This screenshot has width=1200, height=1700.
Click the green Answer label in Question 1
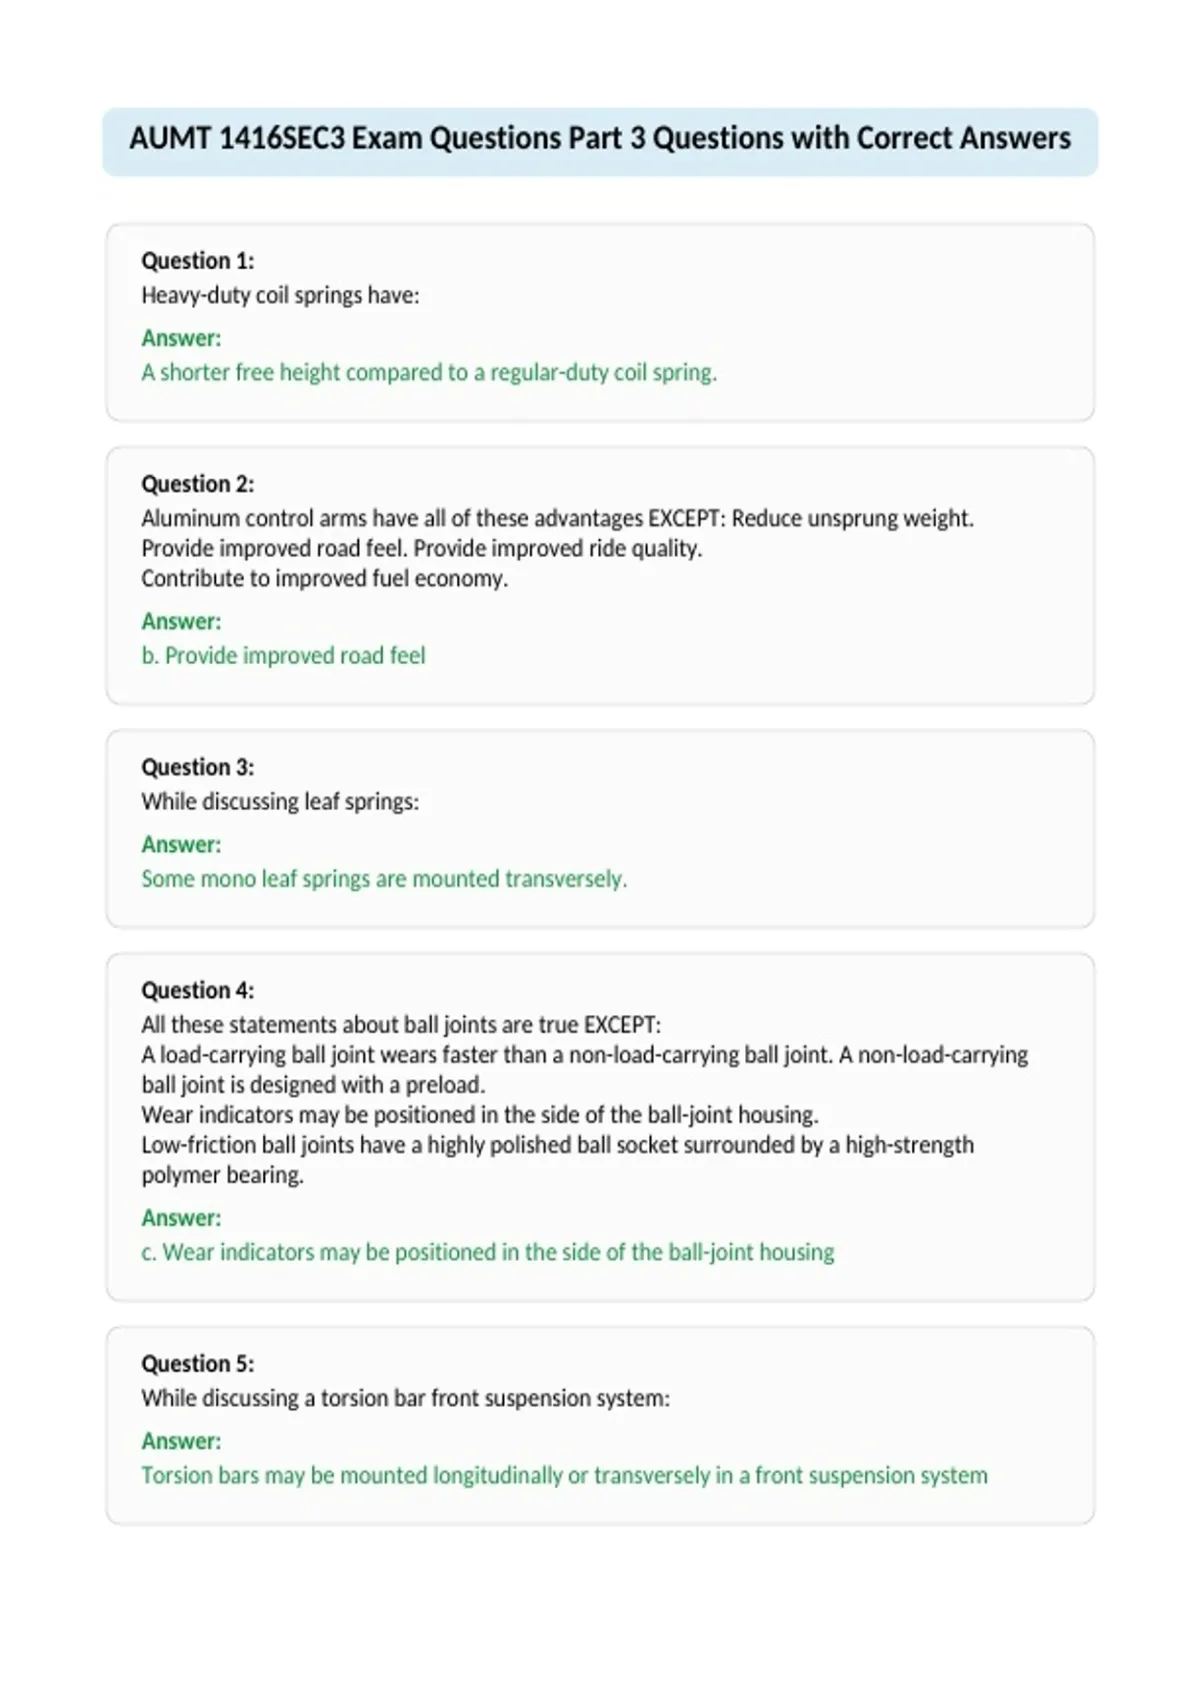coord(181,338)
